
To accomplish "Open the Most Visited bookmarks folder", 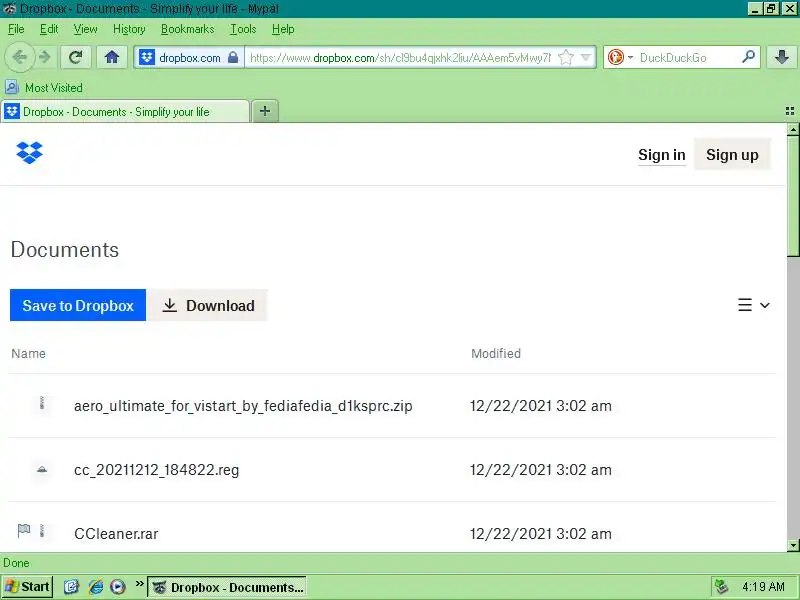I will click(x=44, y=88).
